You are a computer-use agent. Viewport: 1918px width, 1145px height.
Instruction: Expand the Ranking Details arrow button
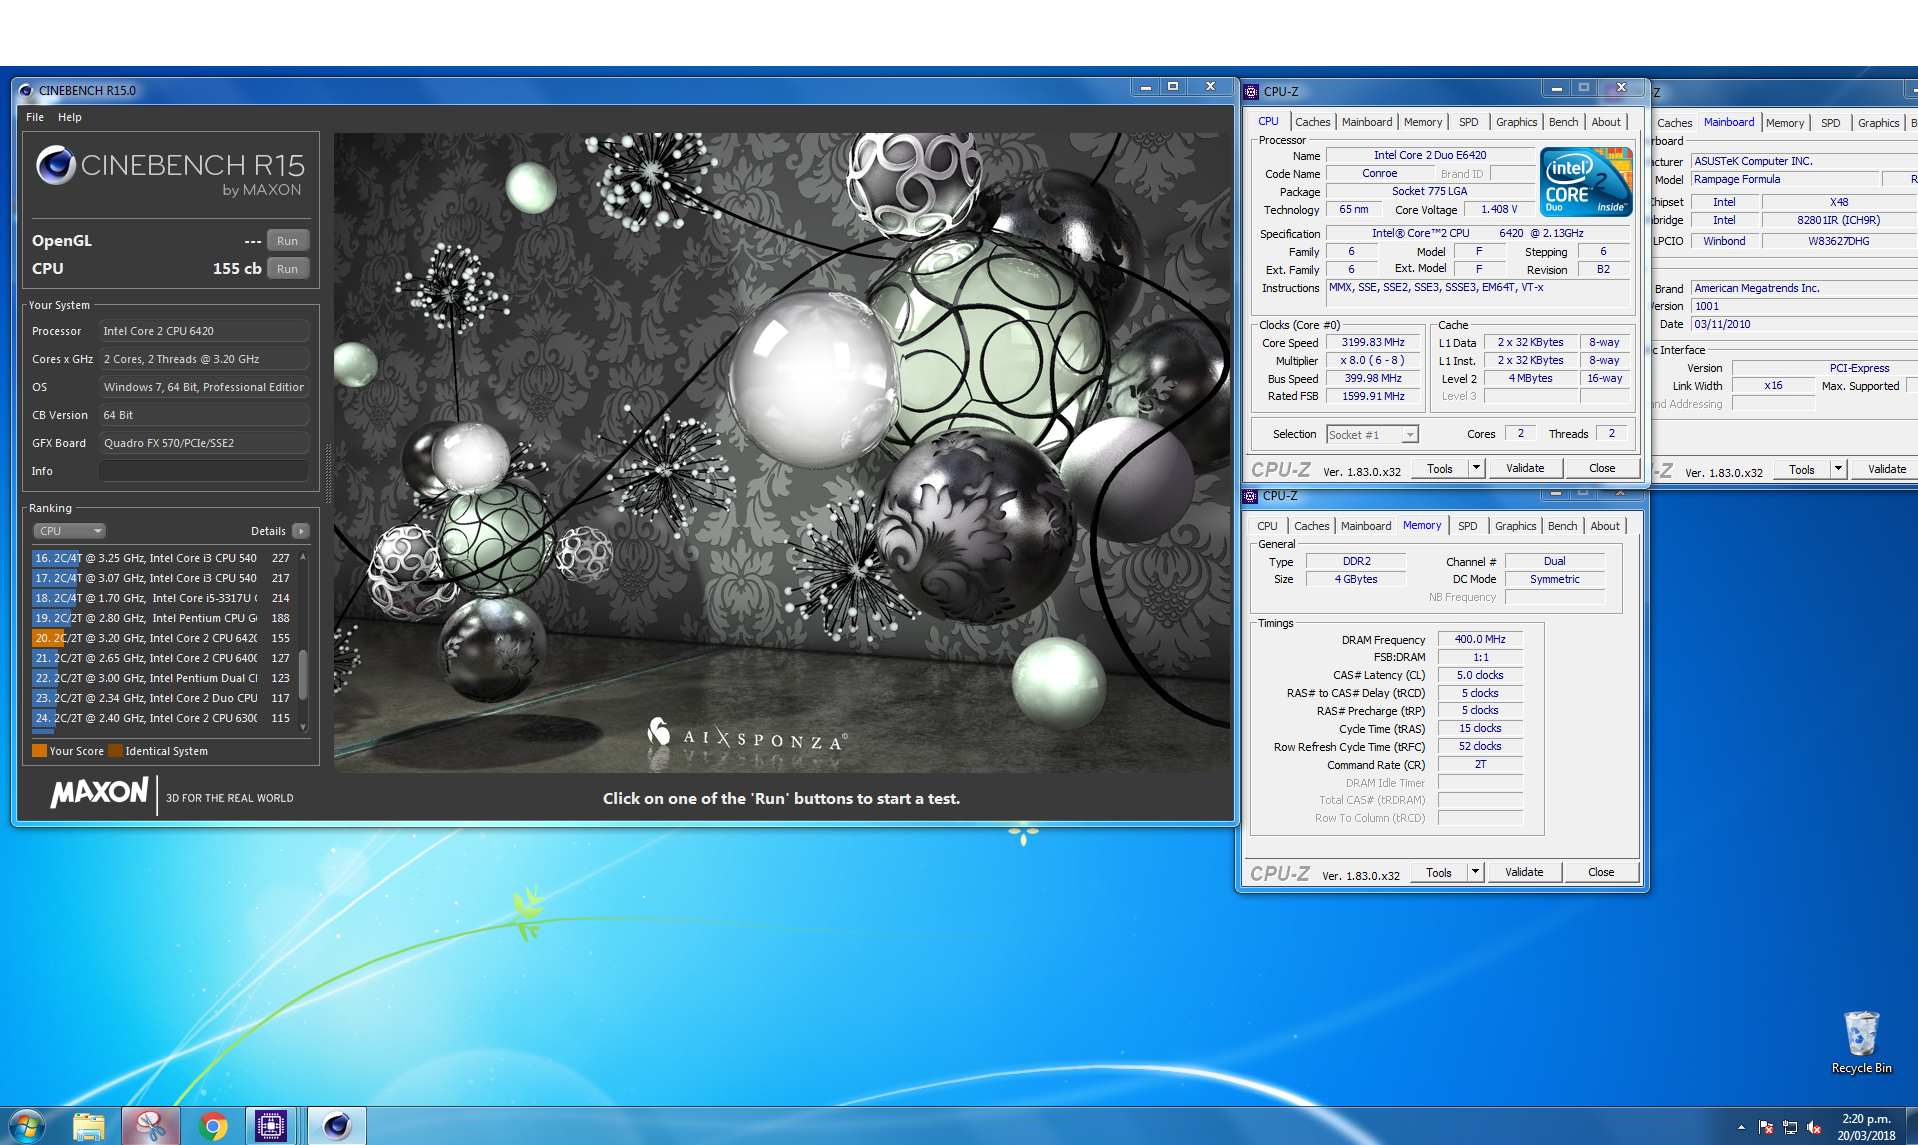tap(301, 531)
